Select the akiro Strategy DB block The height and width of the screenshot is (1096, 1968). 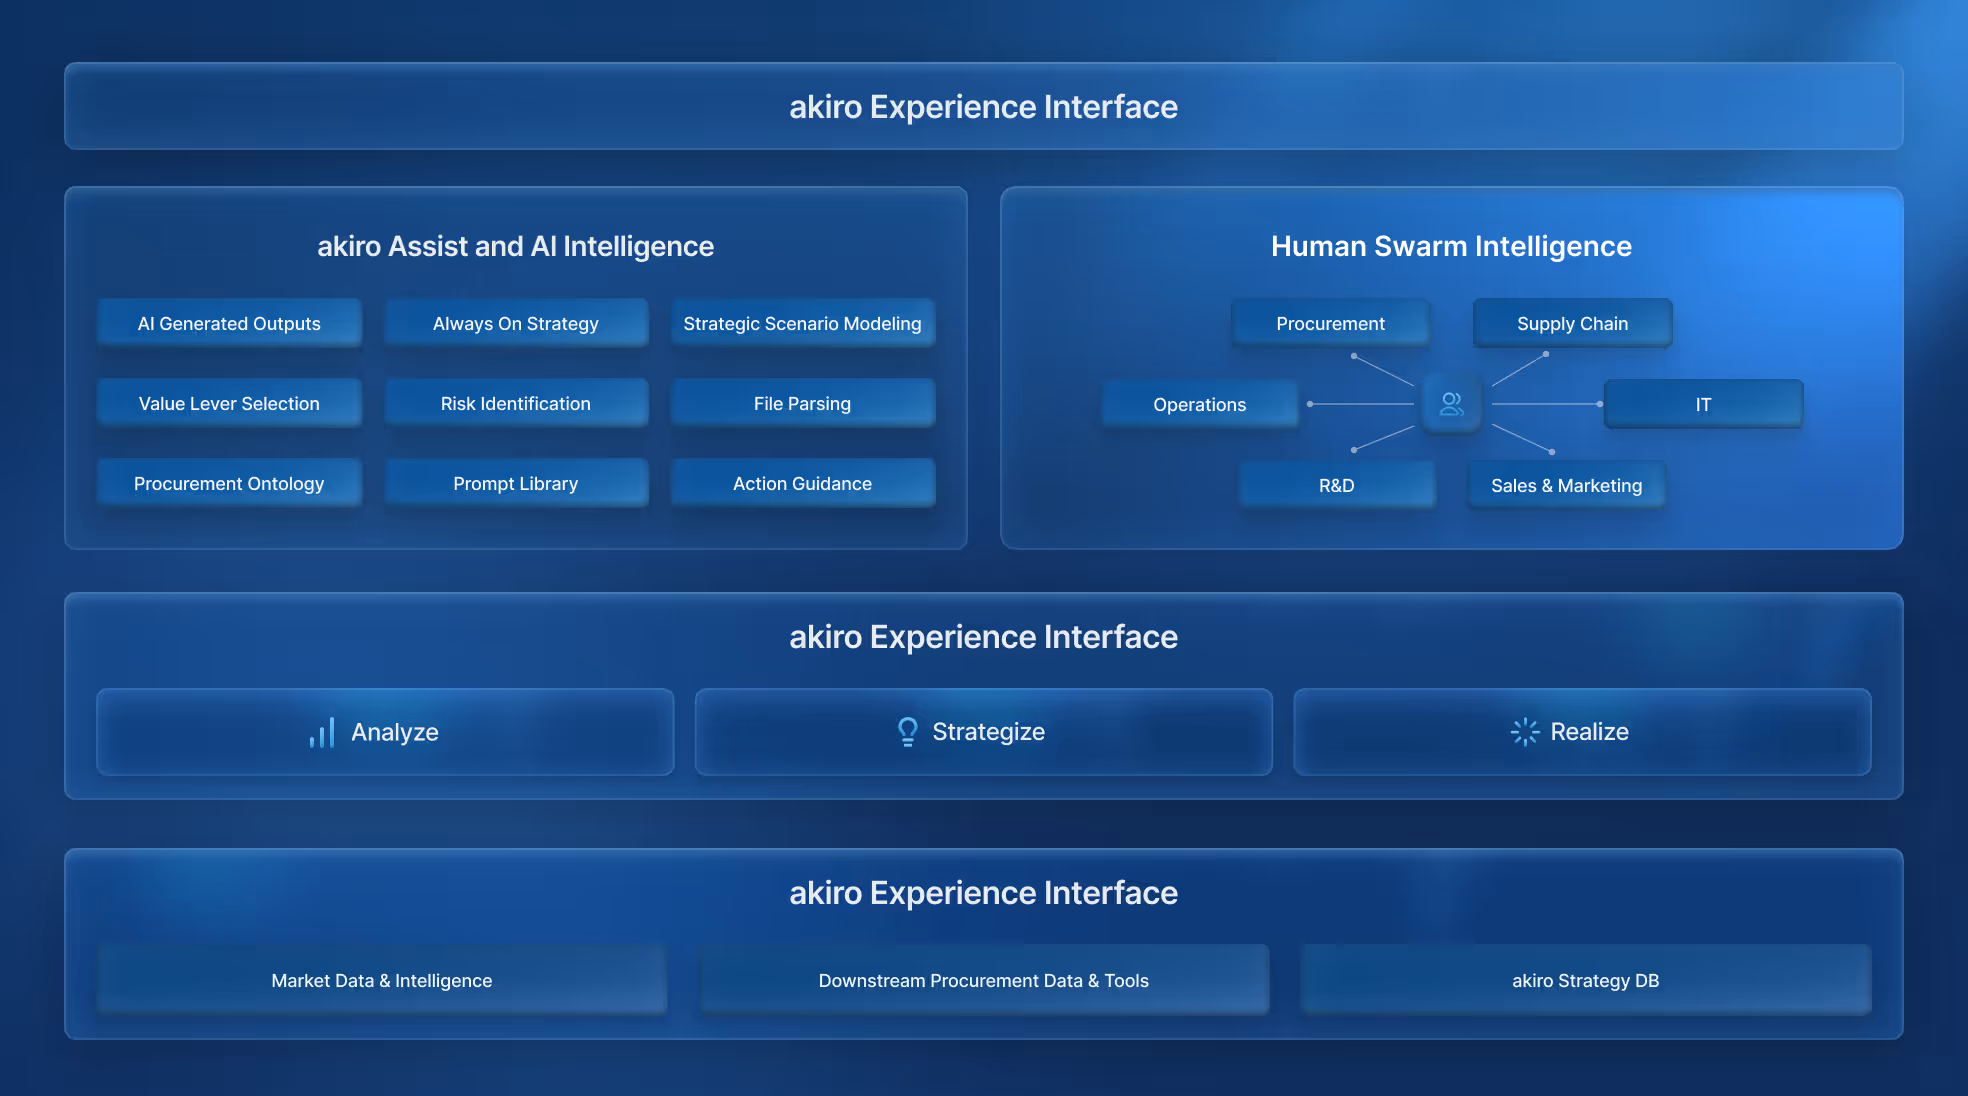[x=1585, y=980]
